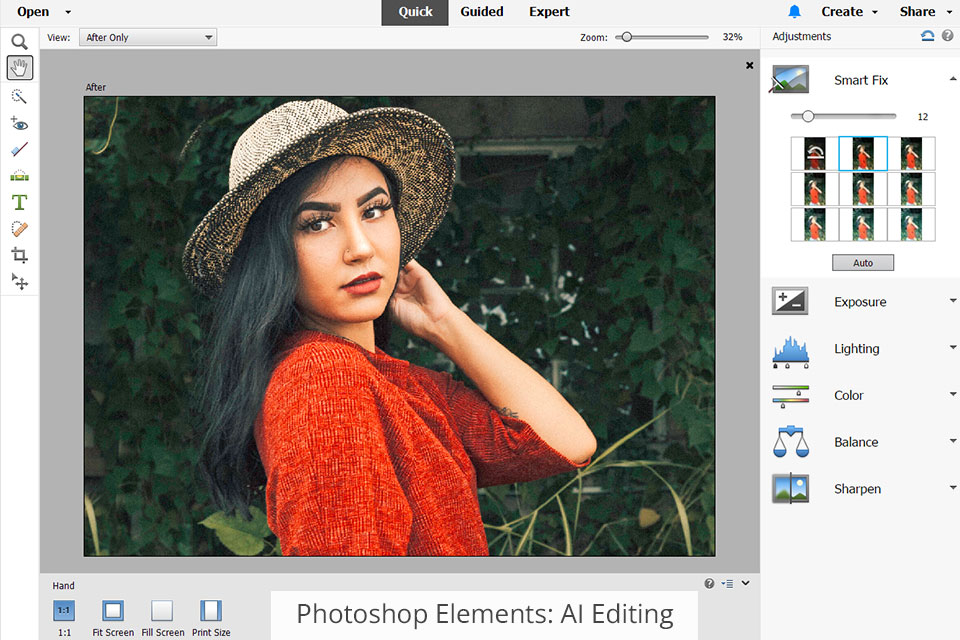Click the Exposure label

pos(860,302)
